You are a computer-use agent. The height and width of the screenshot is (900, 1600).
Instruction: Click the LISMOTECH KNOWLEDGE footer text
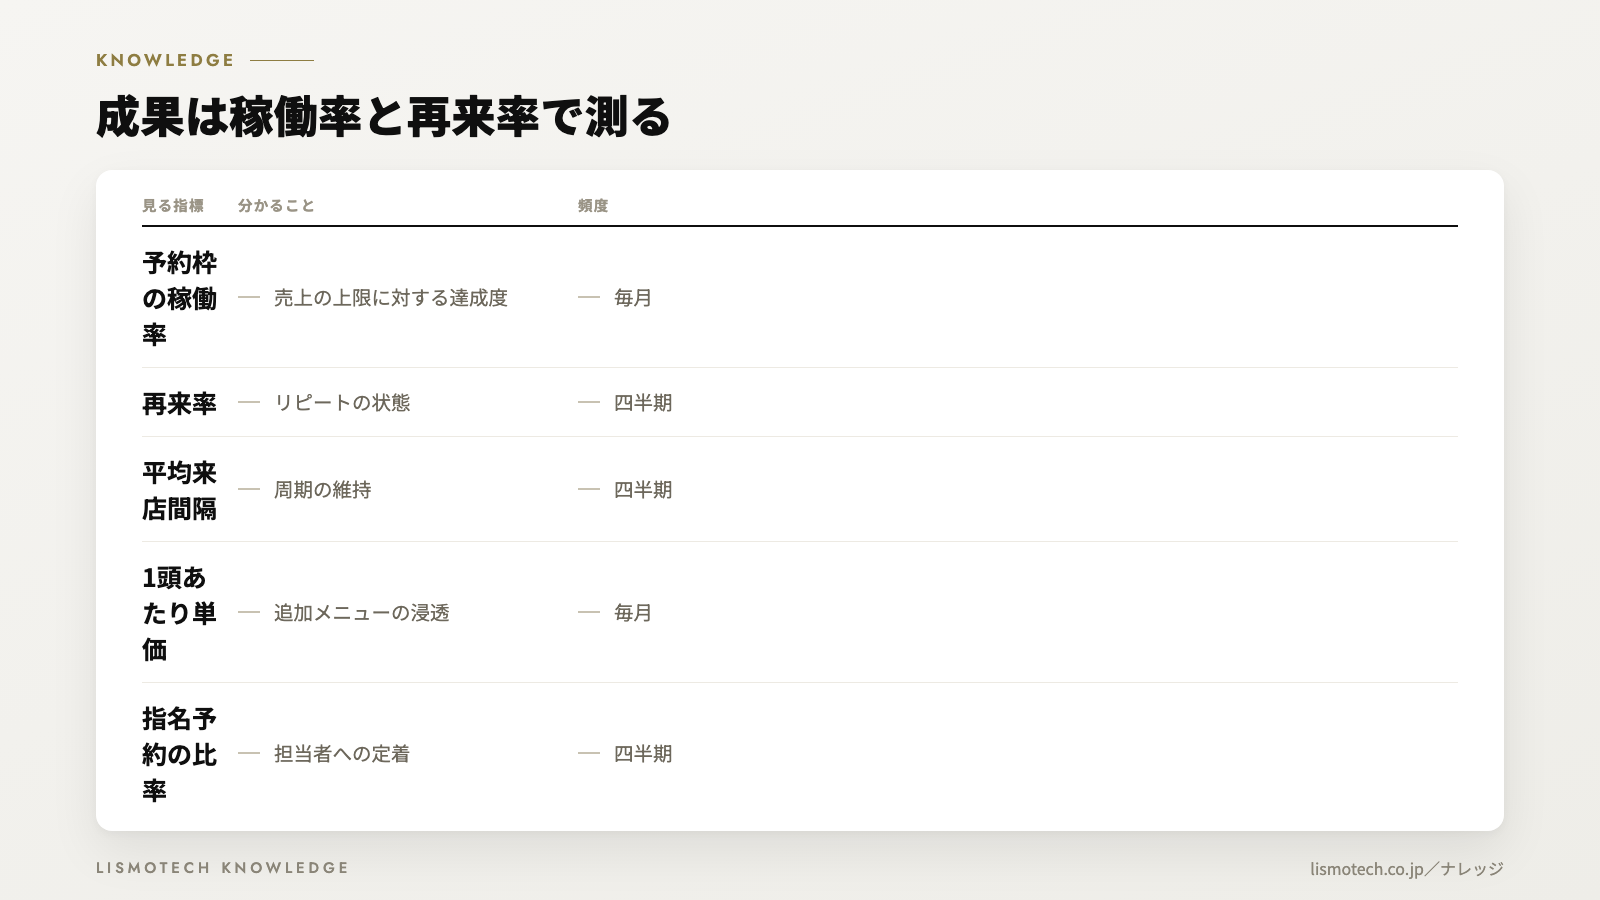click(x=222, y=868)
